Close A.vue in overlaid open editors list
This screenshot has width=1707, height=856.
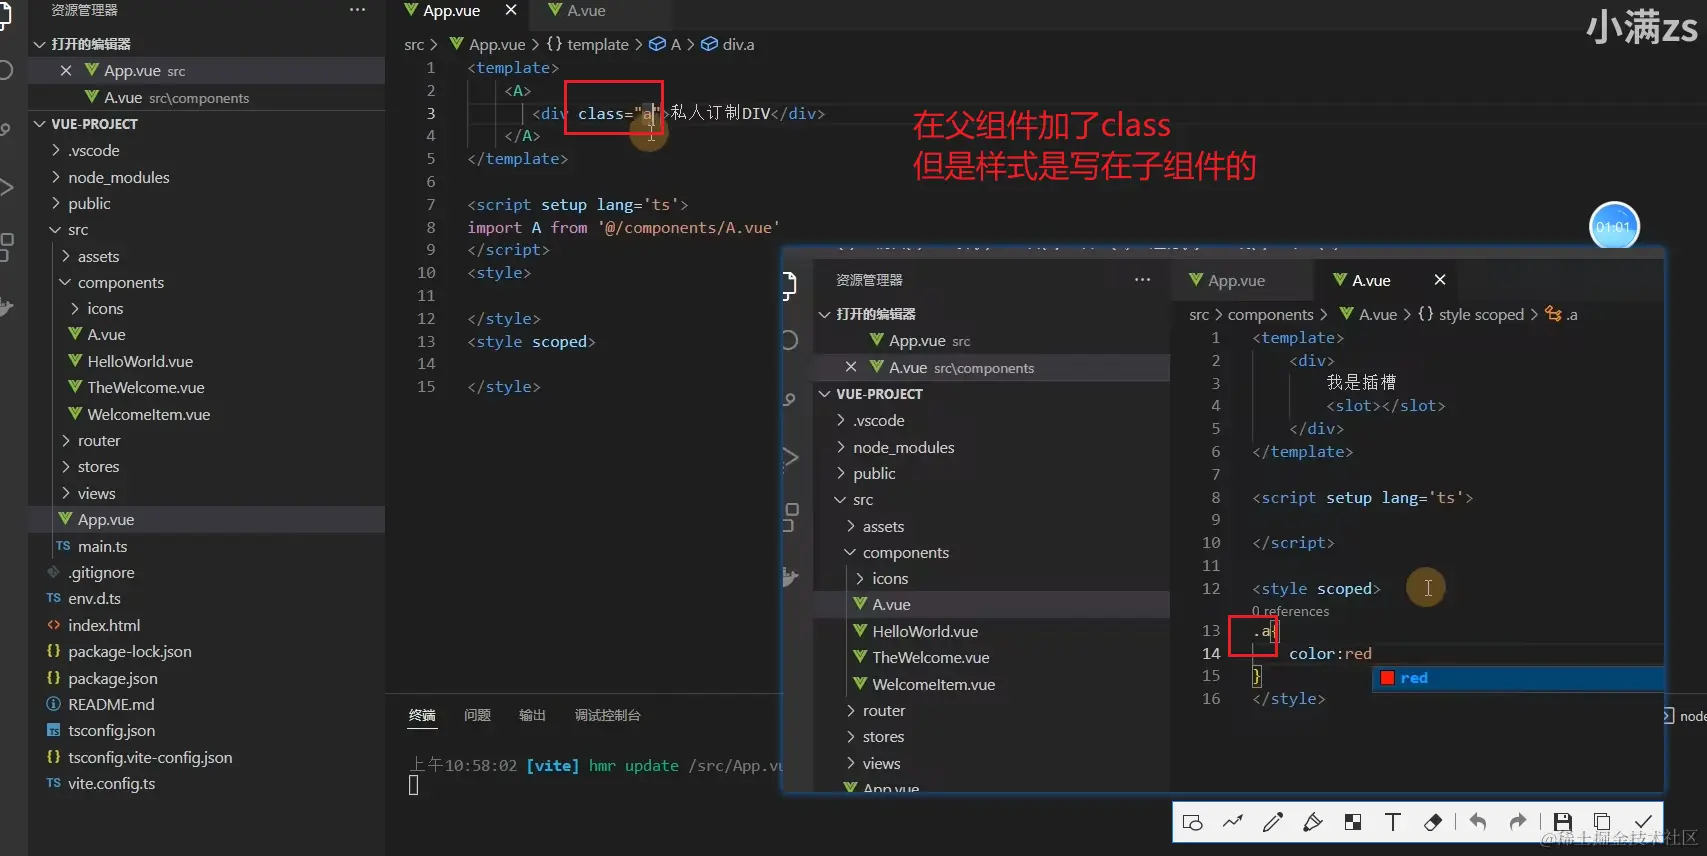click(x=851, y=367)
